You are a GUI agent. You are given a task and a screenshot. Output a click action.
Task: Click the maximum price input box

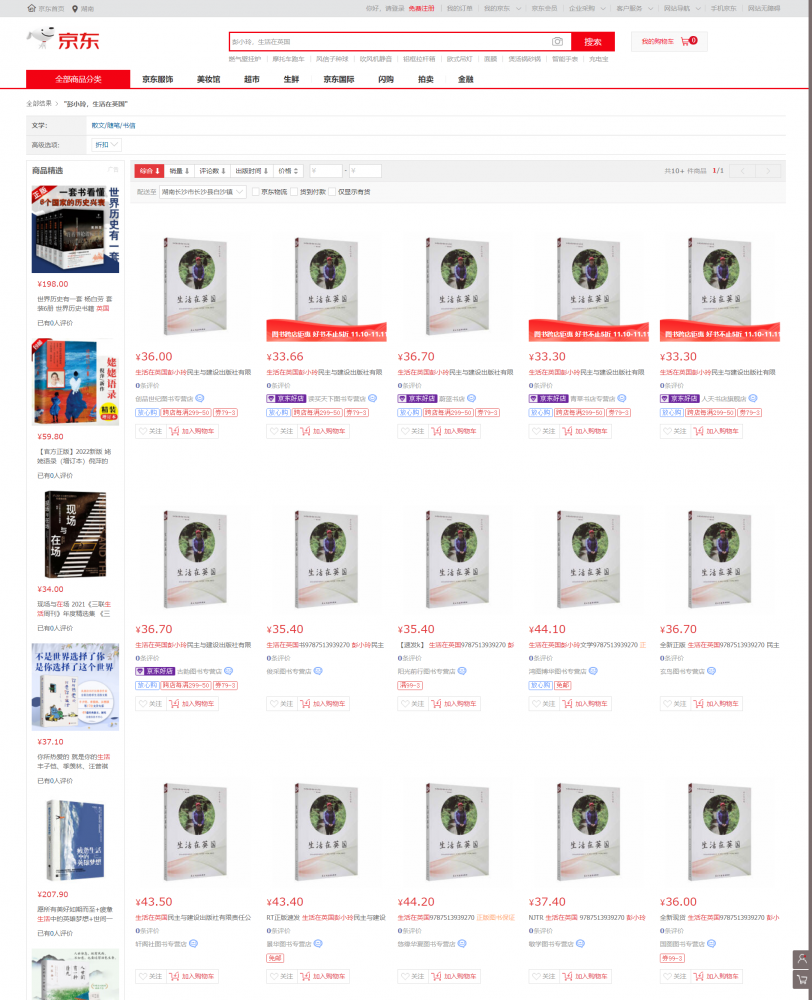(x=365, y=171)
